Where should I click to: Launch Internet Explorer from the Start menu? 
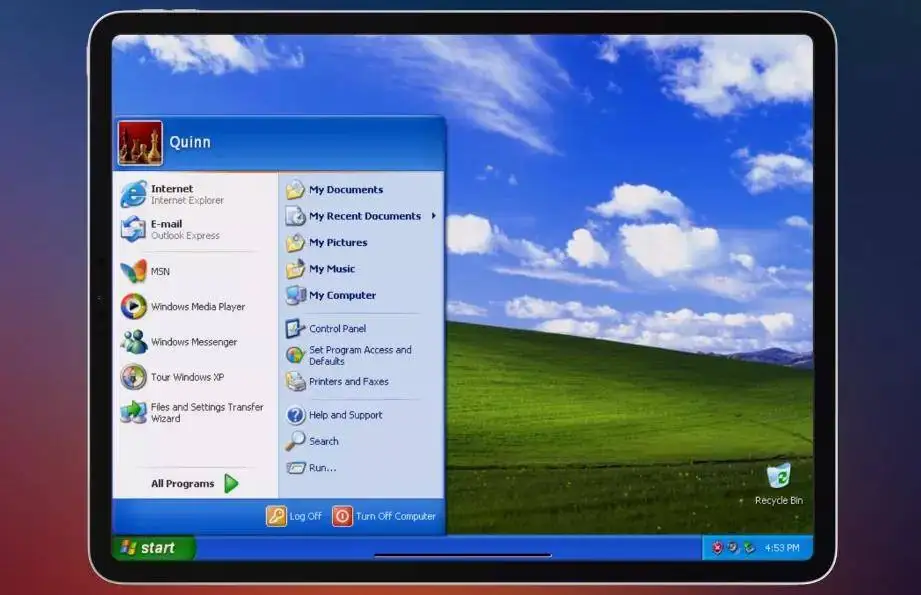[x=171, y=193]
